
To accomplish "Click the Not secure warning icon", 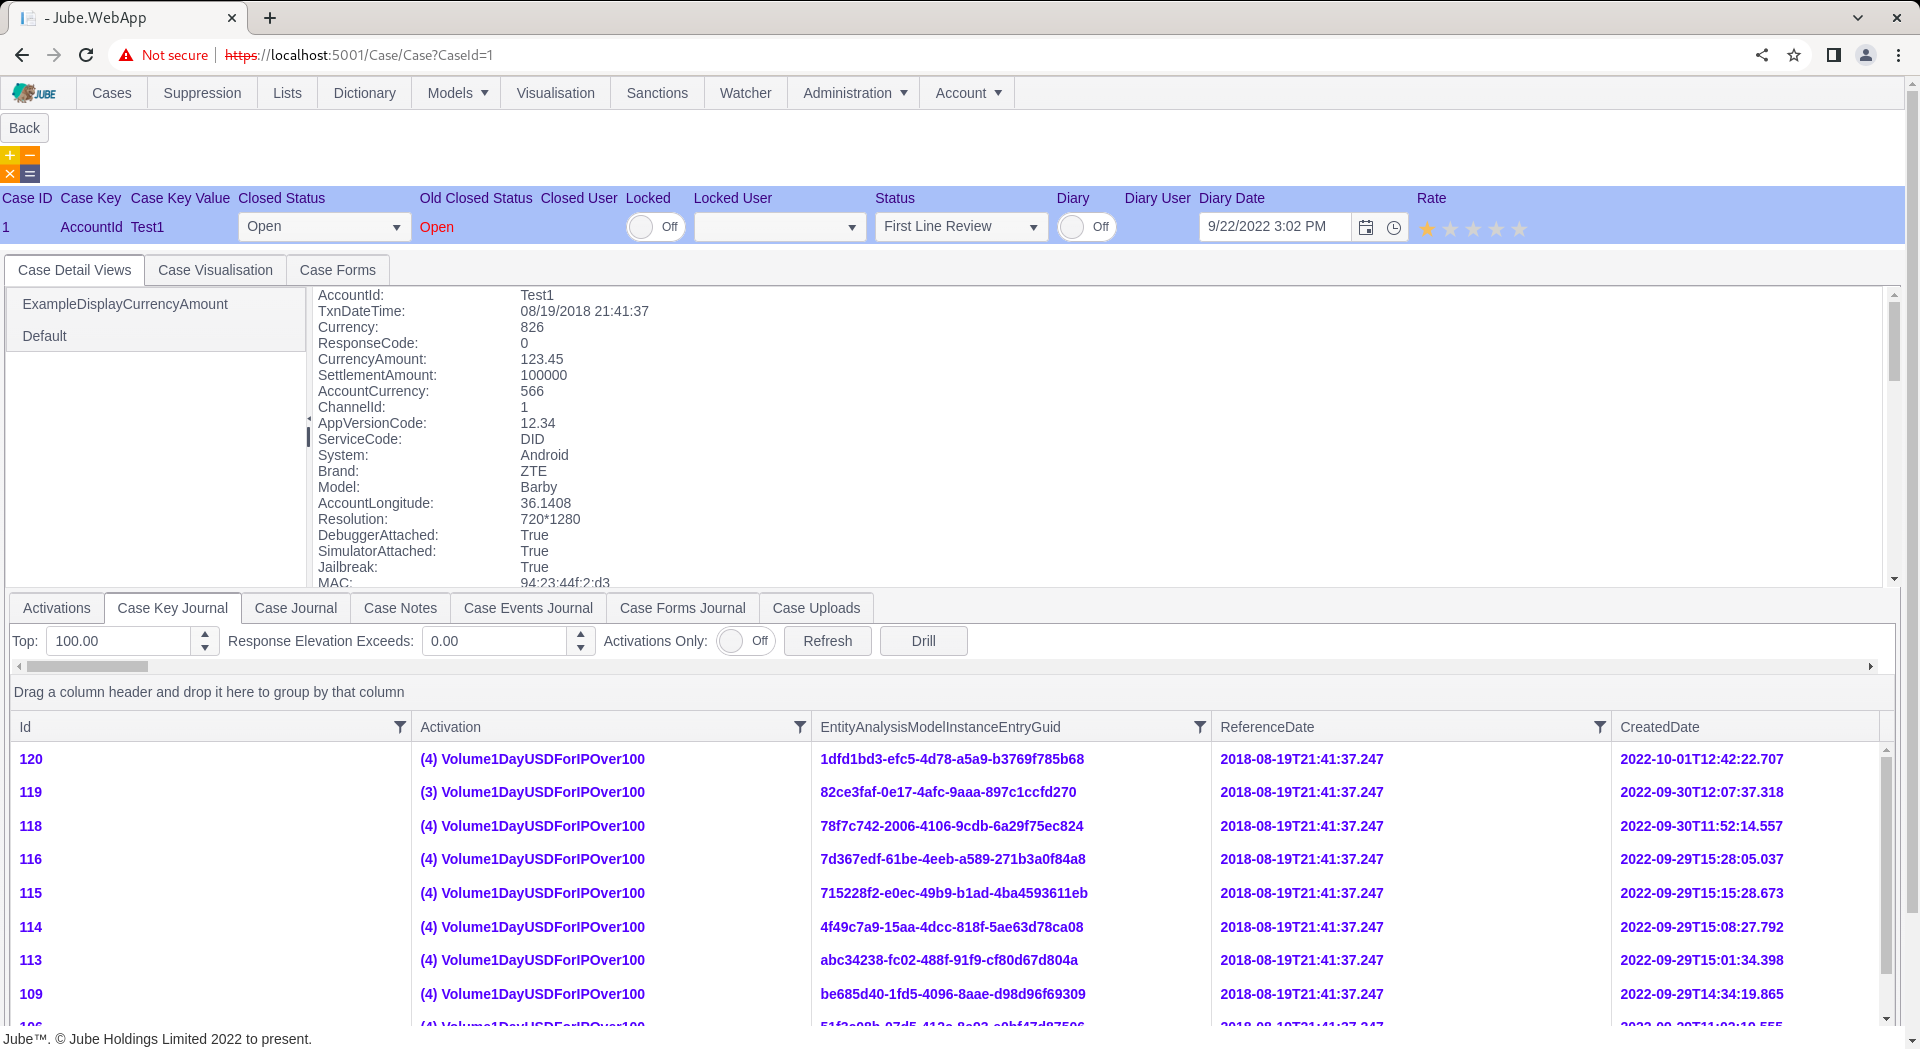I will (126, 55).
